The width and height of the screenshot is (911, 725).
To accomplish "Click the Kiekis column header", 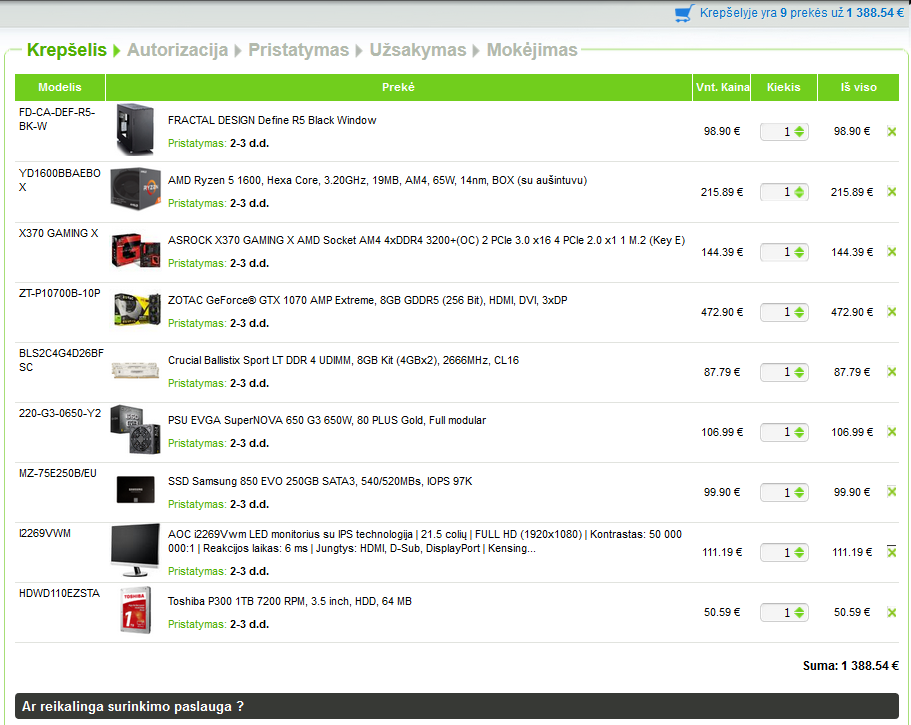I will (784, 87).
